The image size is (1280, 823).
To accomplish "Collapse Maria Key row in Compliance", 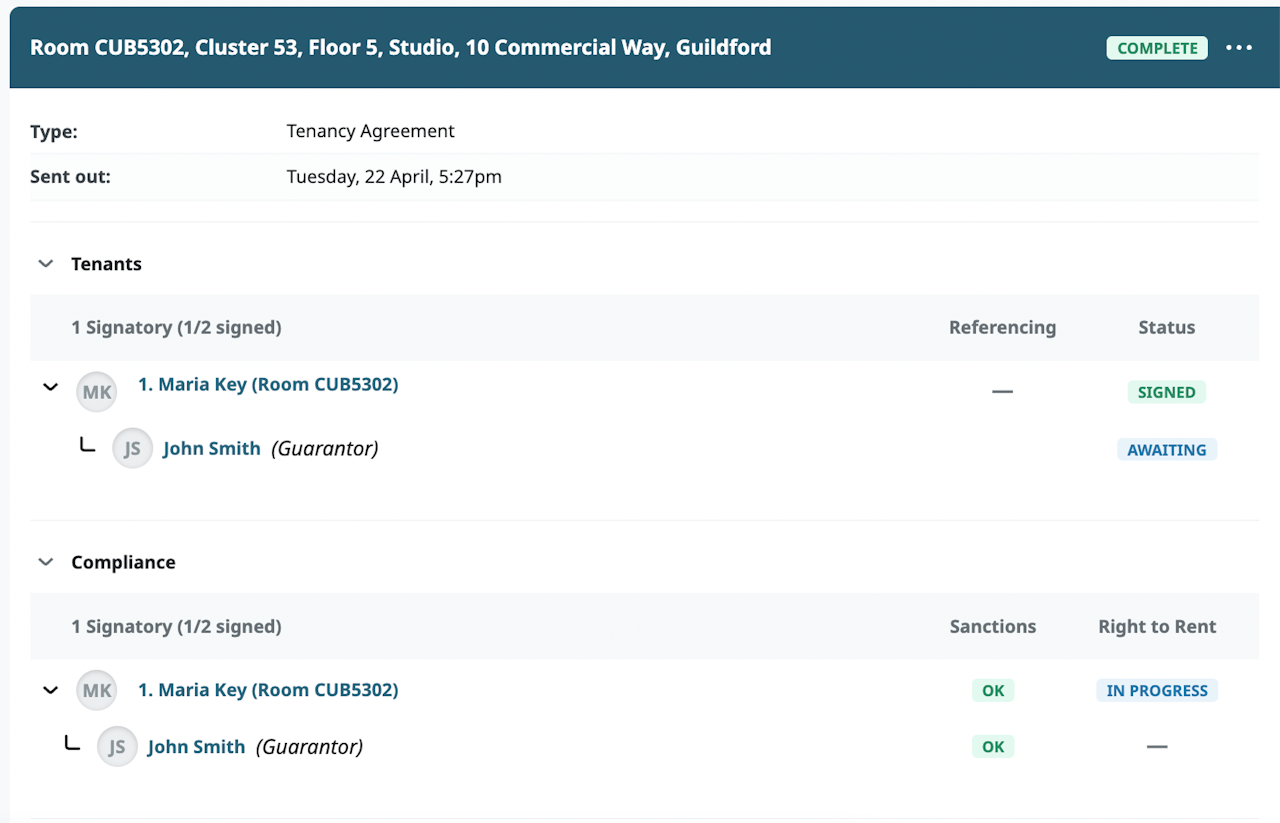I will click(x=50, y=690).
